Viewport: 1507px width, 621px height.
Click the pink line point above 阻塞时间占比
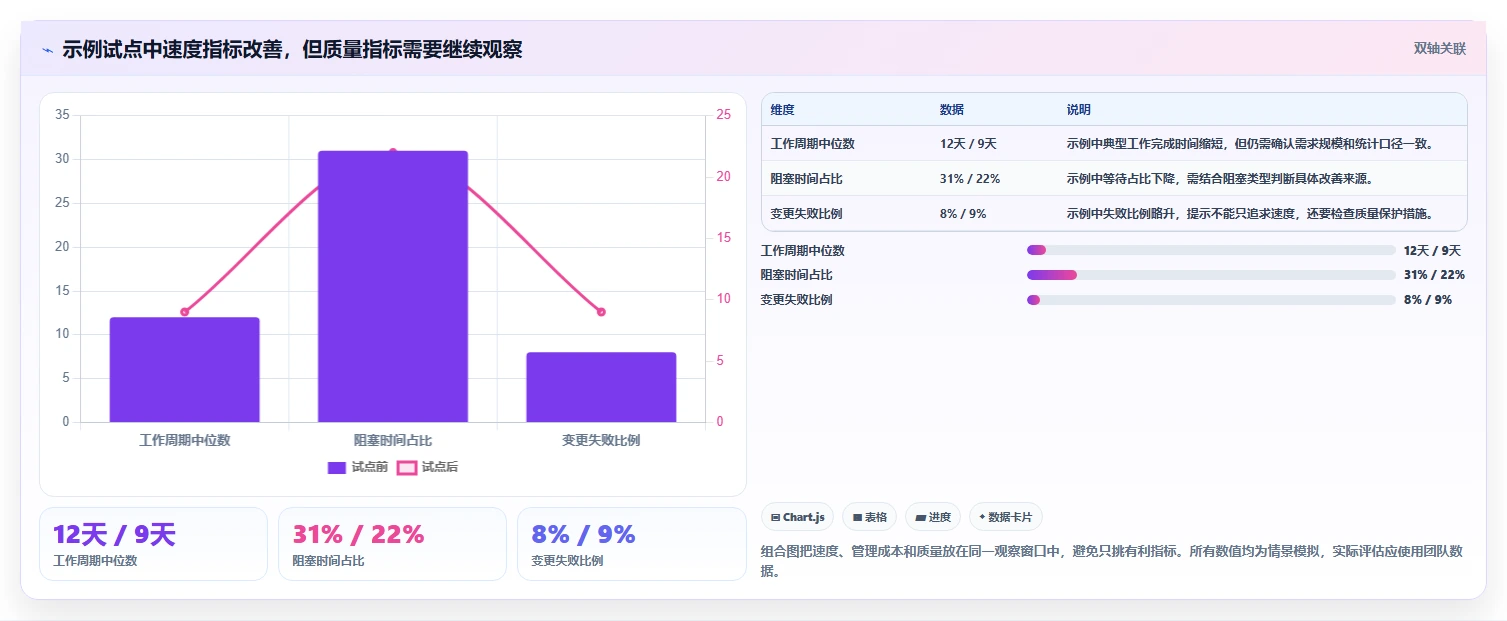(393, 152)
